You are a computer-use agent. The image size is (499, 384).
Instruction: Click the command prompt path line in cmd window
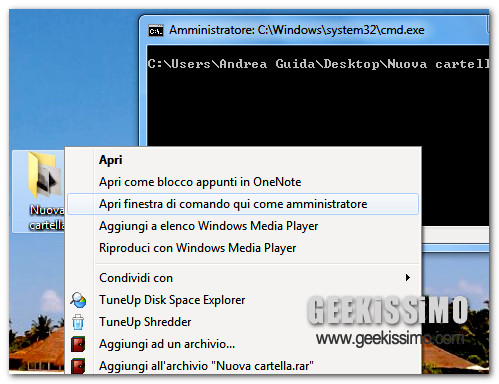pos(318,64)
